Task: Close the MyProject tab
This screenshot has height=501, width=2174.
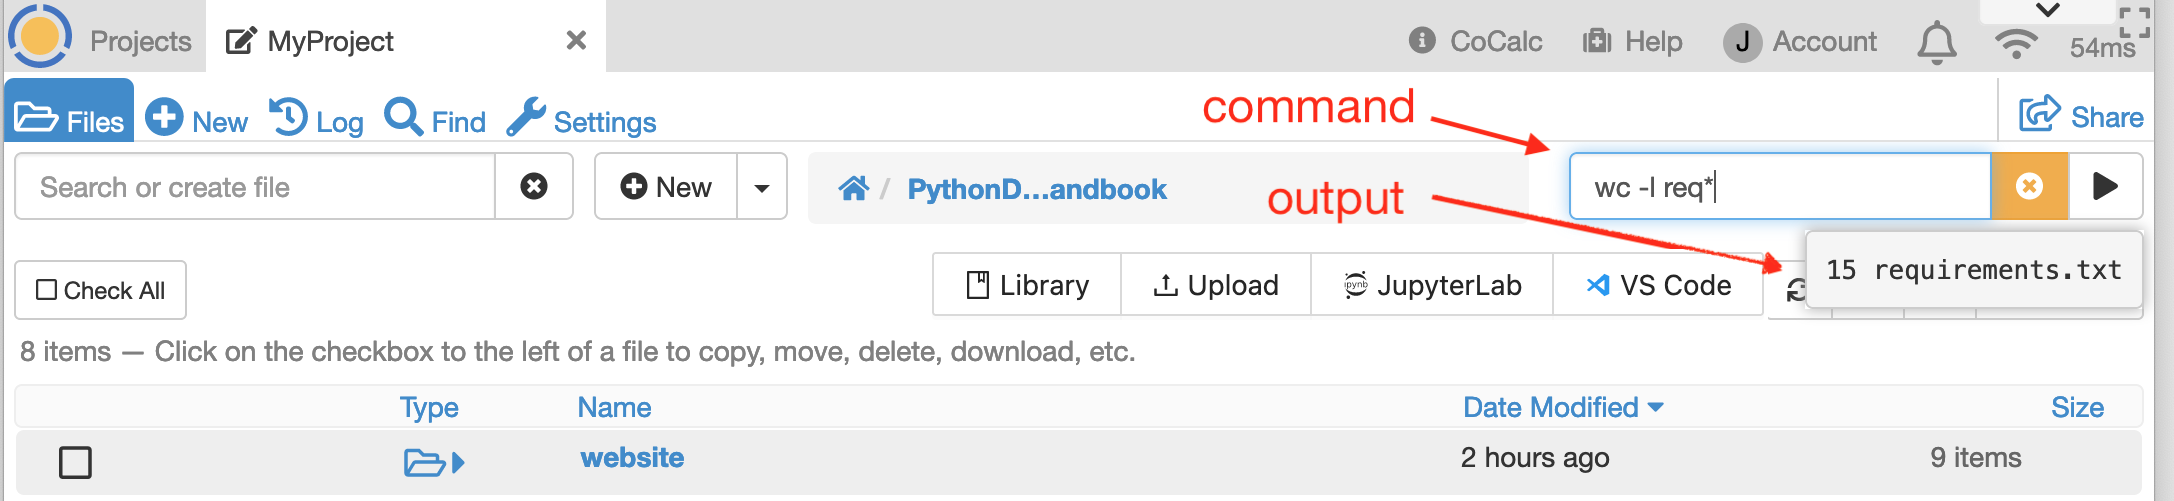Action: tap(576, 40)
